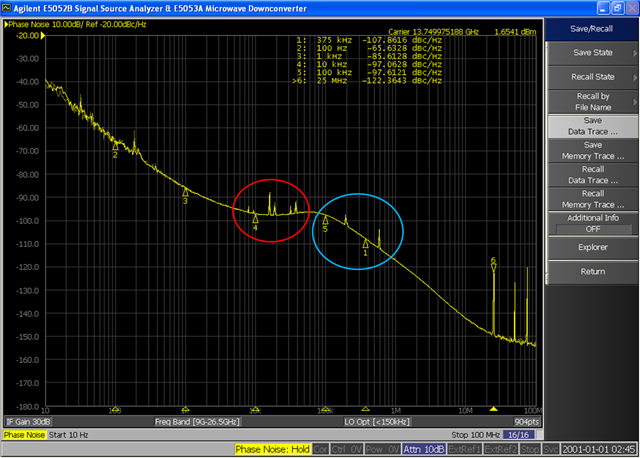Click the IF Gain 30dB indicator

[x=28, y=422]
